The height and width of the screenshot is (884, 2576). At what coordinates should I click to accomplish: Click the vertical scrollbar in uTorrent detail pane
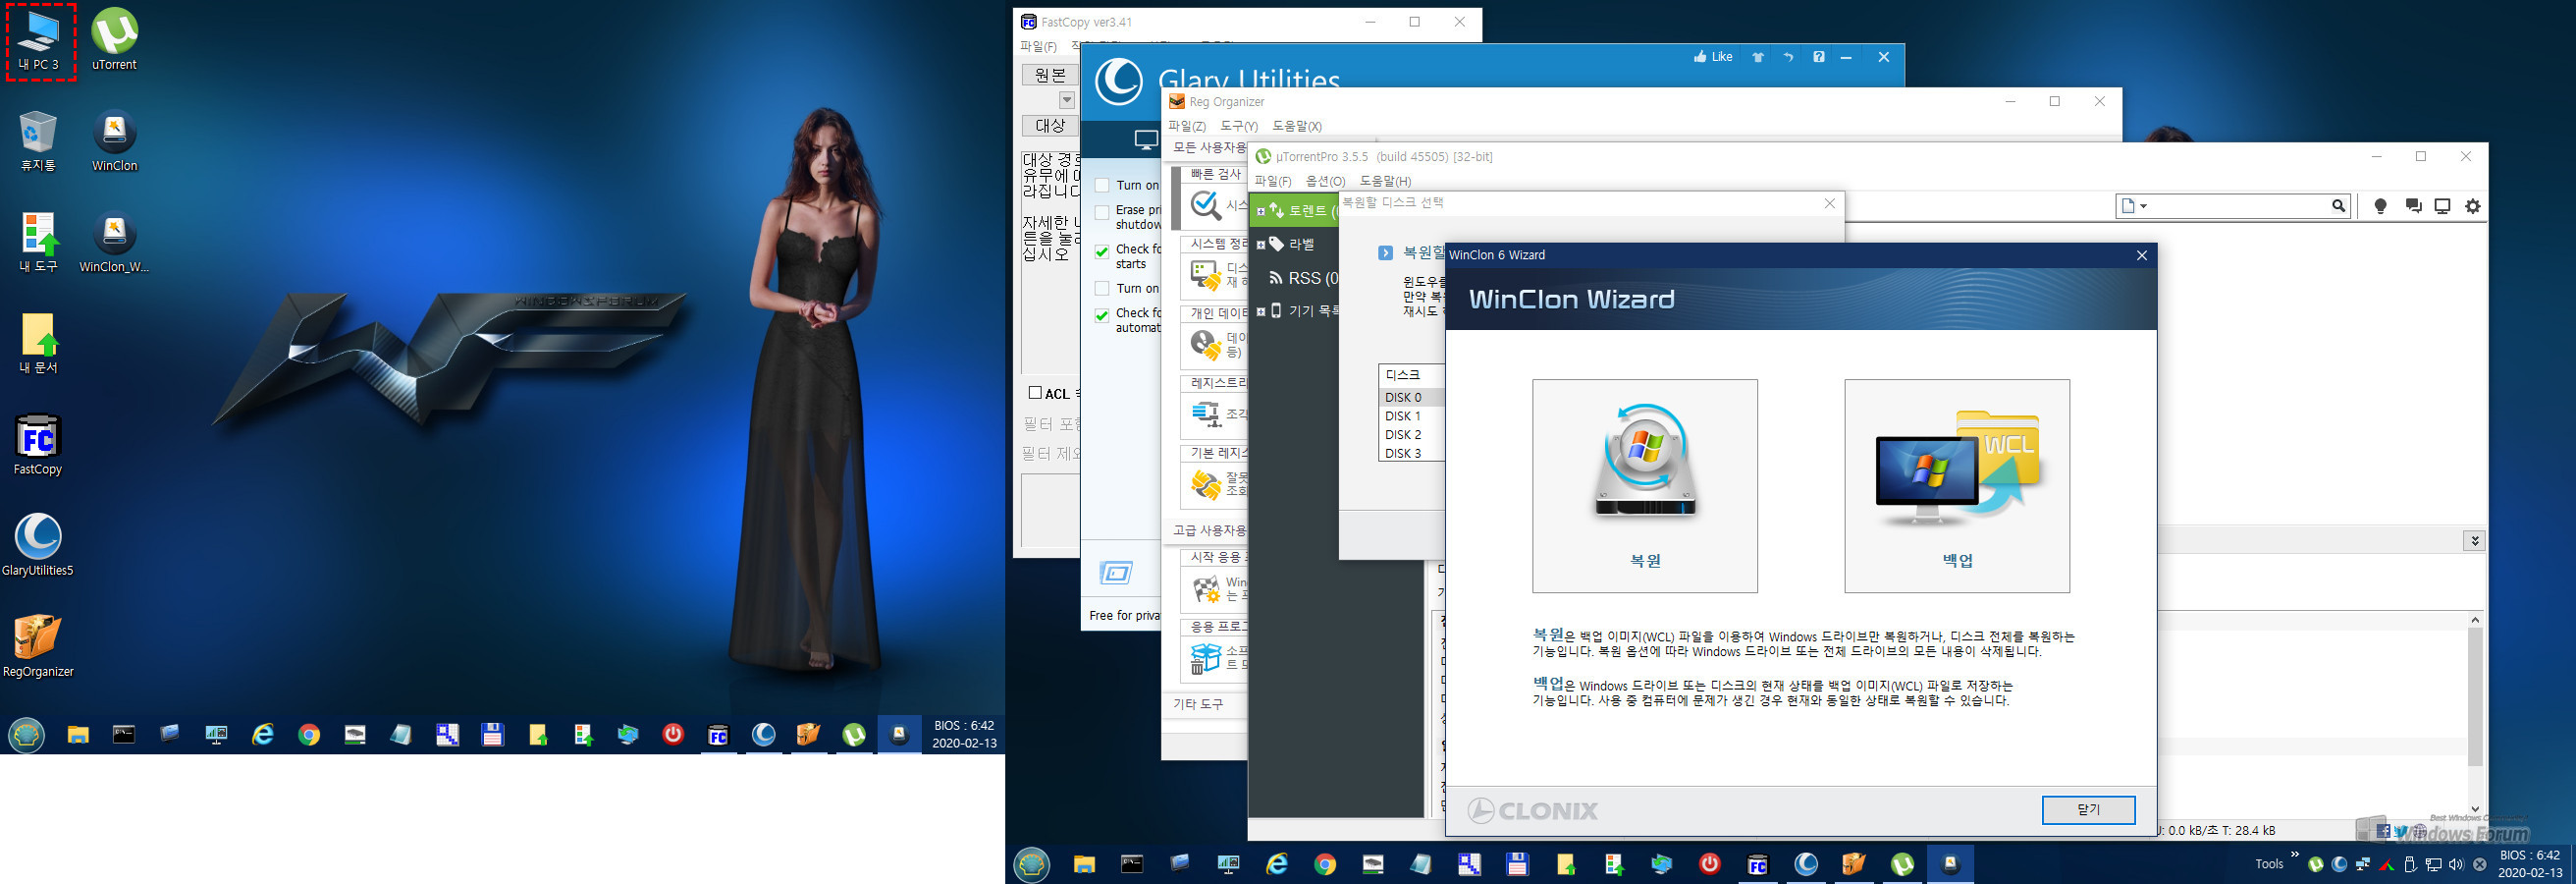(x=2475, y=714)
